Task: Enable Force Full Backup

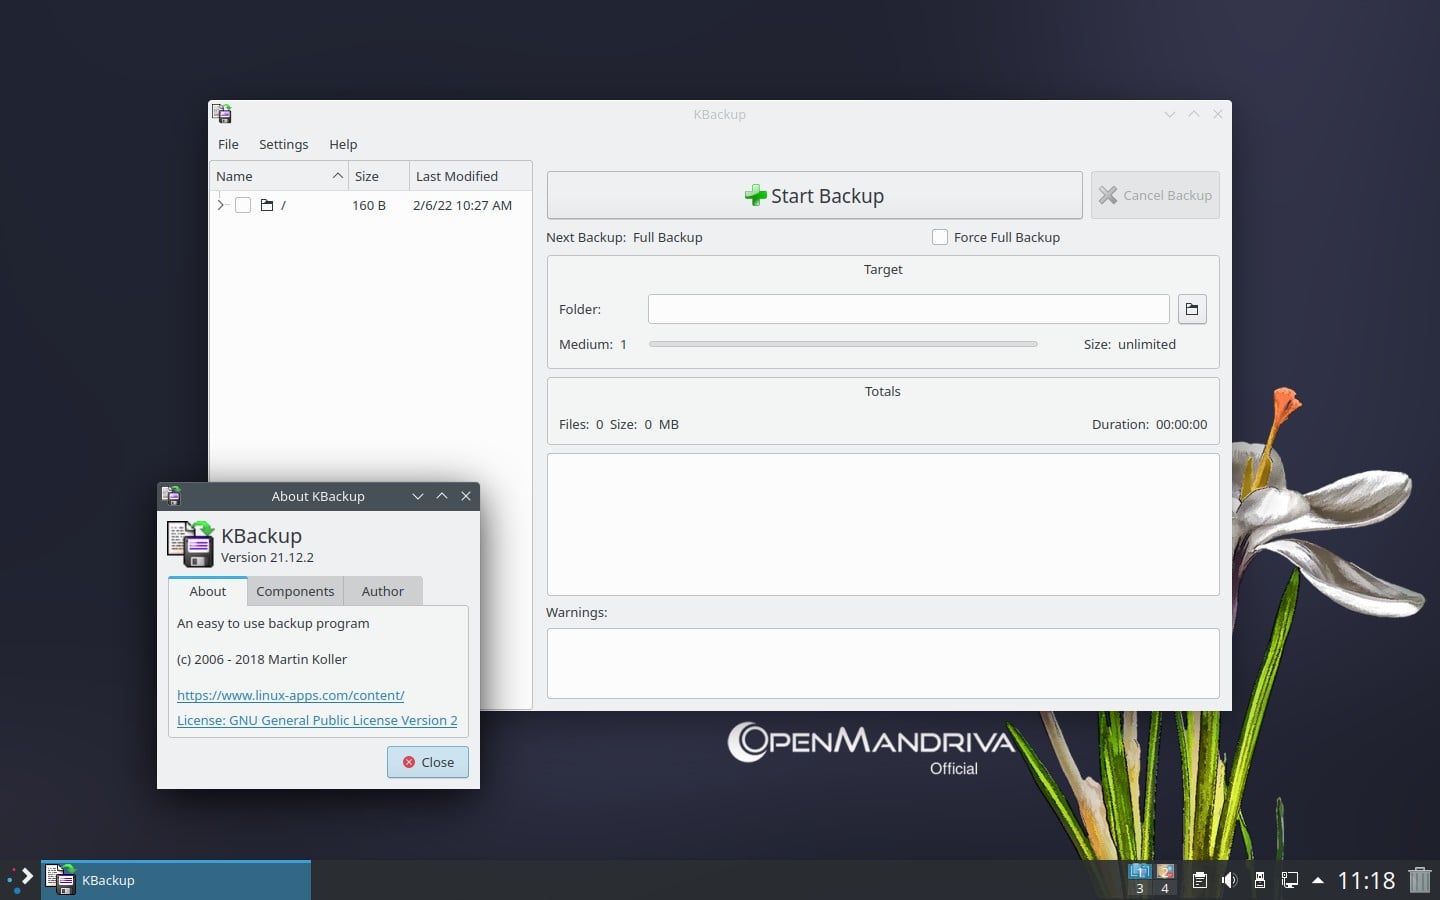Action: [x=940, y=237]
